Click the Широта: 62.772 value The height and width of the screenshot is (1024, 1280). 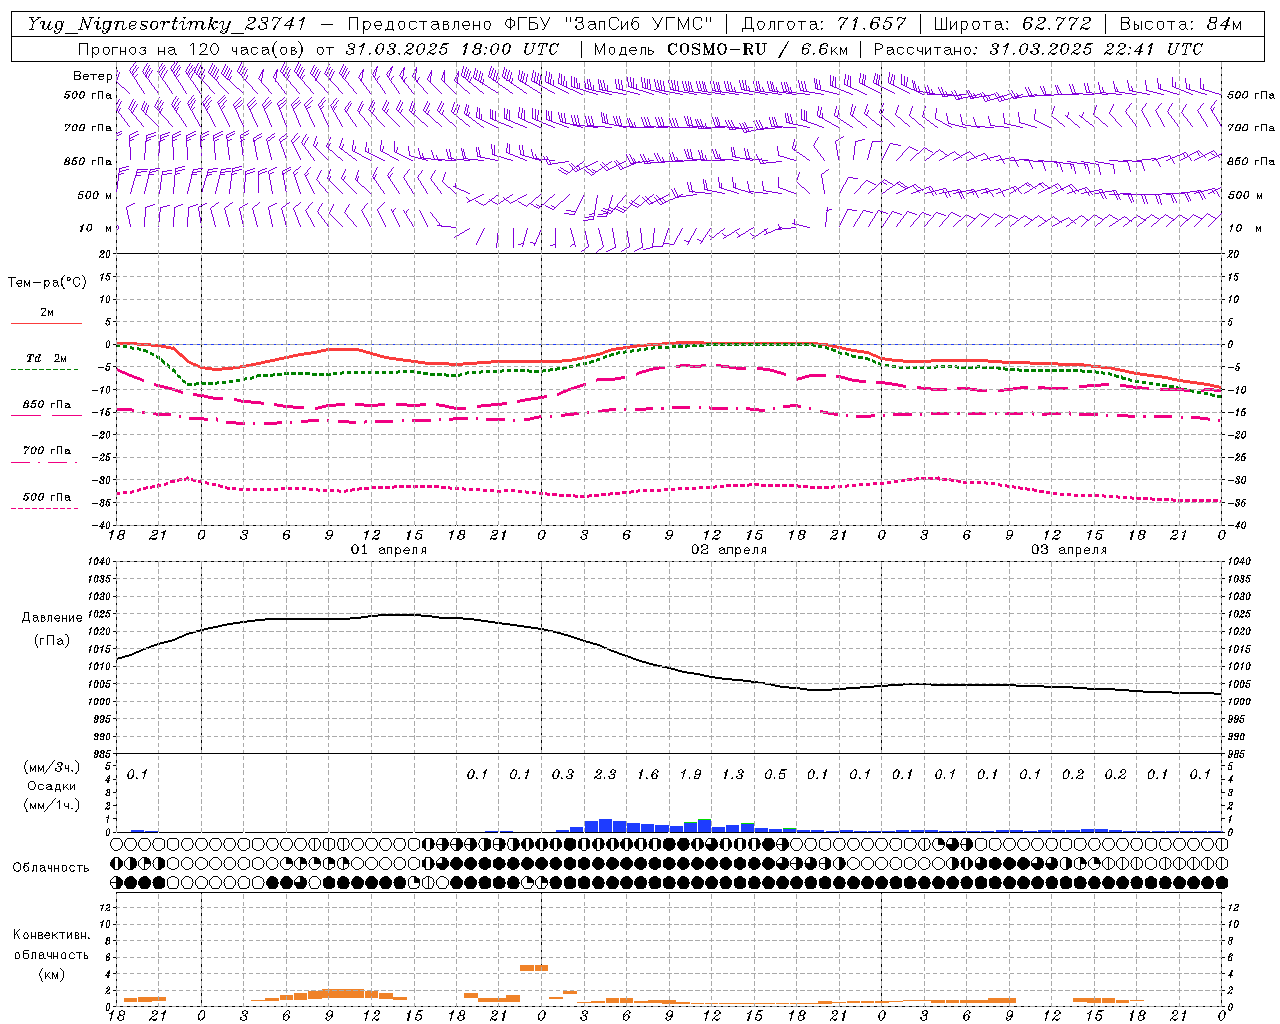(1012, 24)
